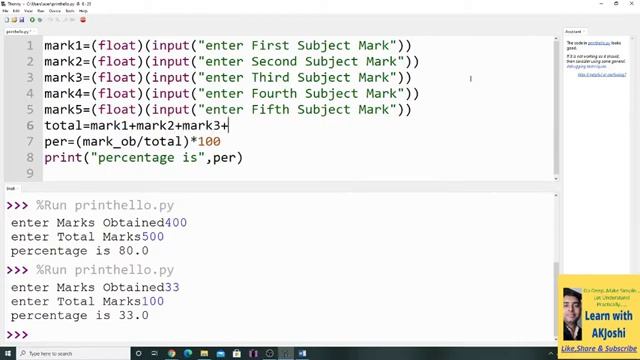This screenshot has width=640, height=360.
Task: Start debugging with the bug icon
Action: (x=40, y=20)
